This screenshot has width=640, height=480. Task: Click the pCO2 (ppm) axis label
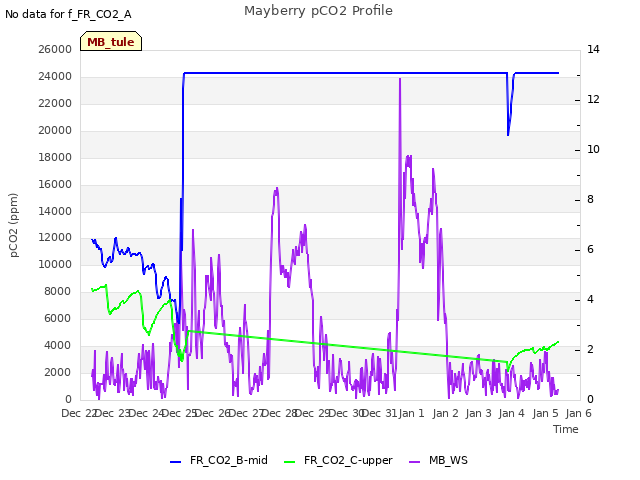(x=13, y=225)
